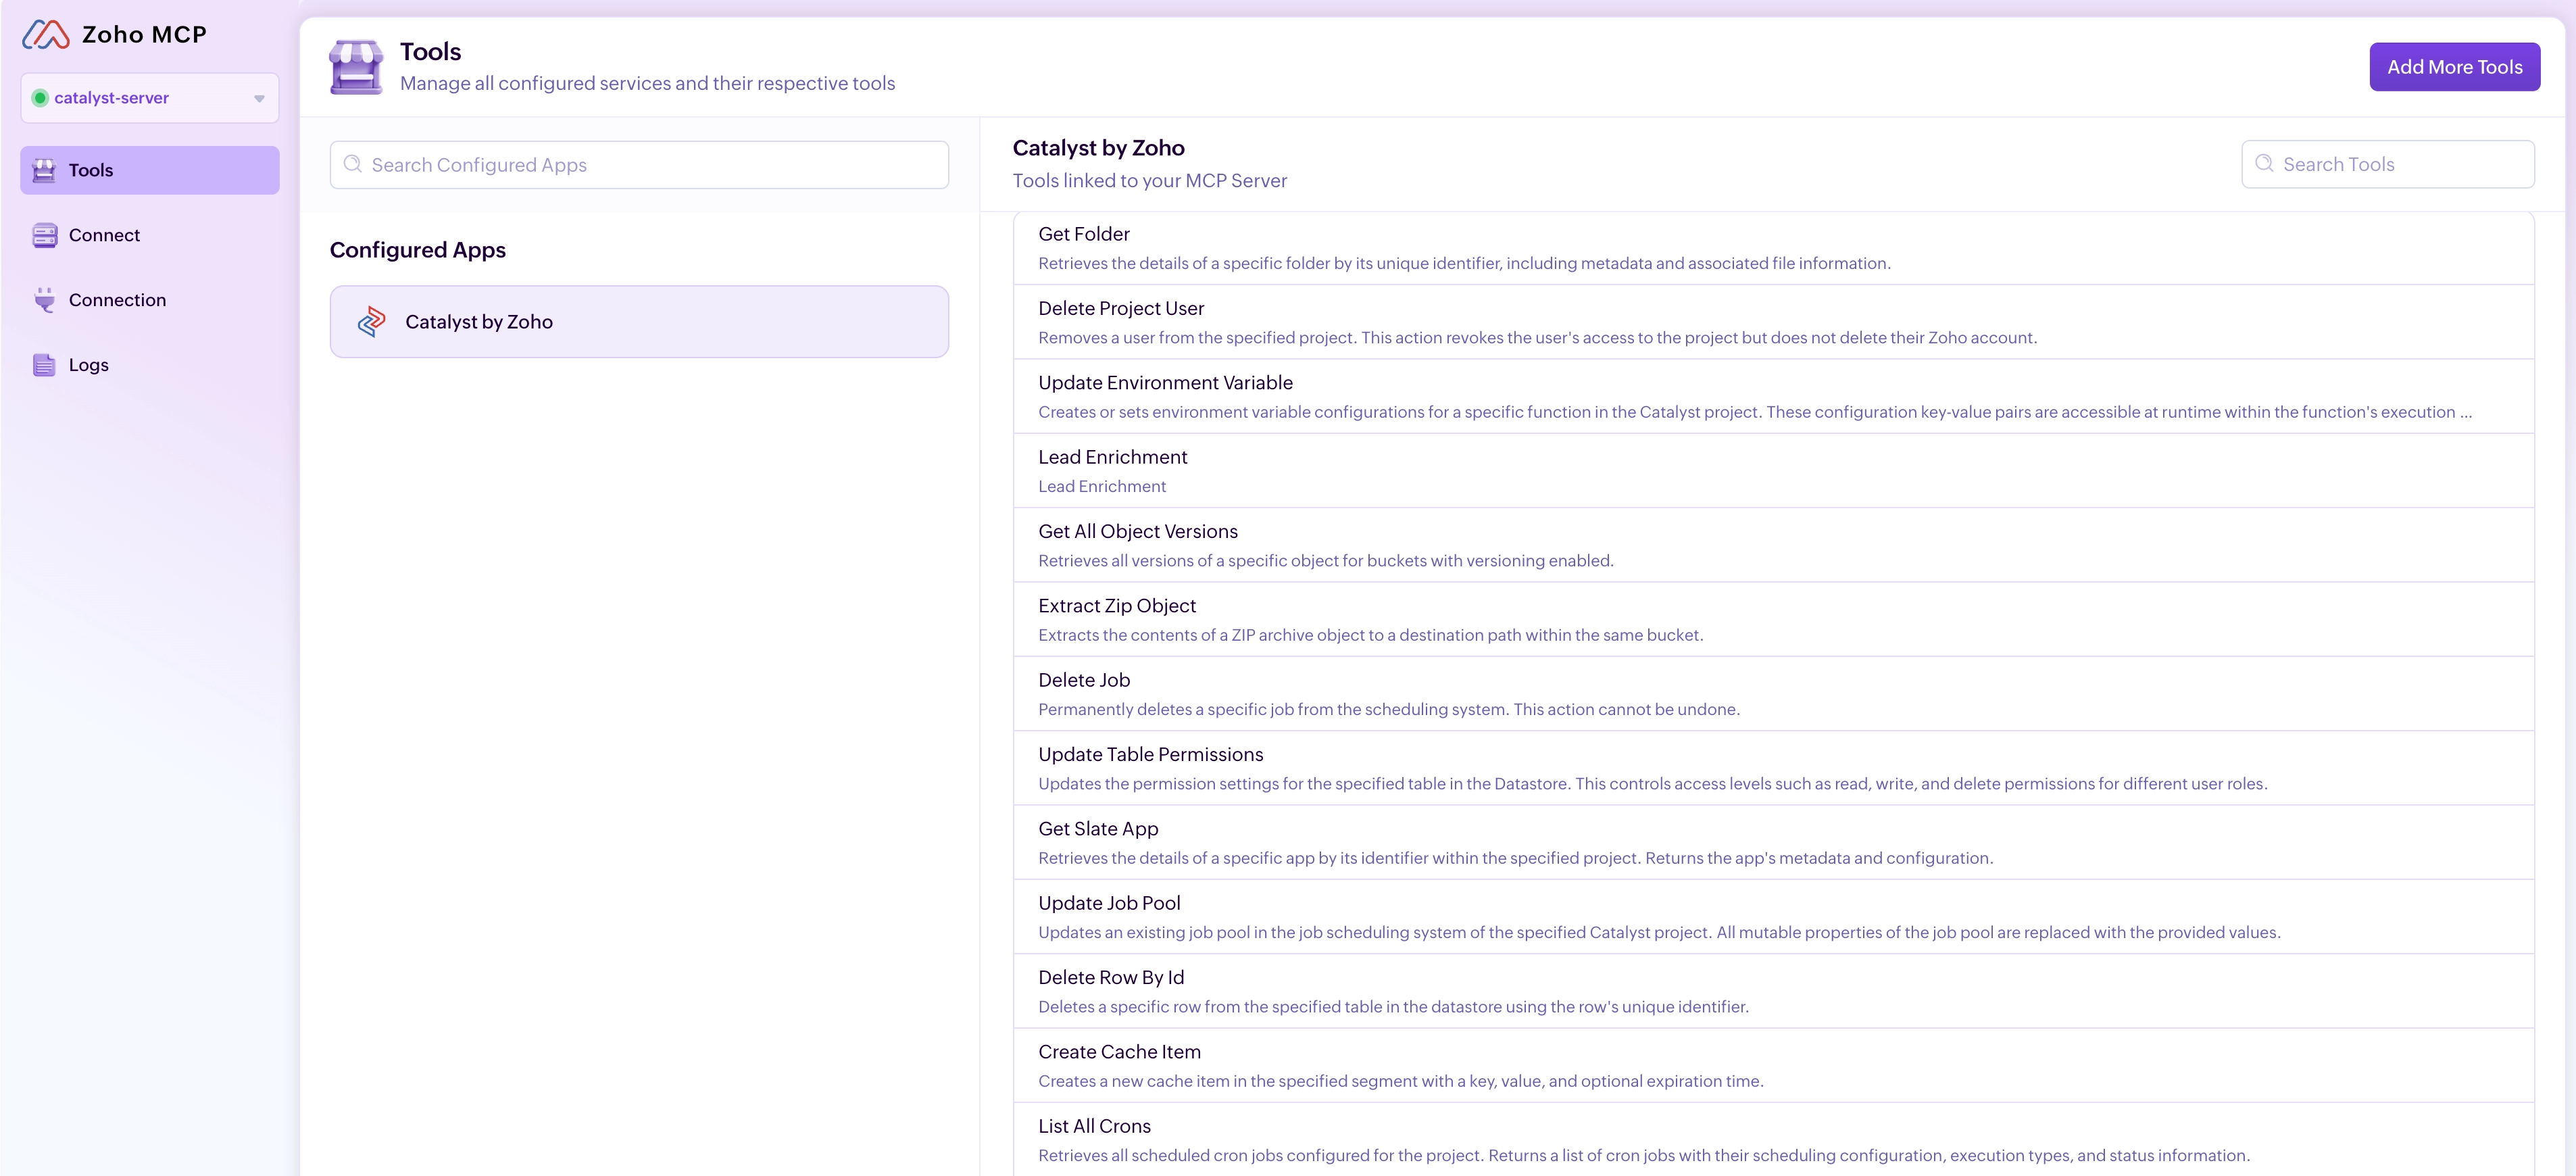Click description 'Retrieves the details of a specific app'
Image resolution: width=2576 pixels, height=1176 pixels.
[1515, 858]
